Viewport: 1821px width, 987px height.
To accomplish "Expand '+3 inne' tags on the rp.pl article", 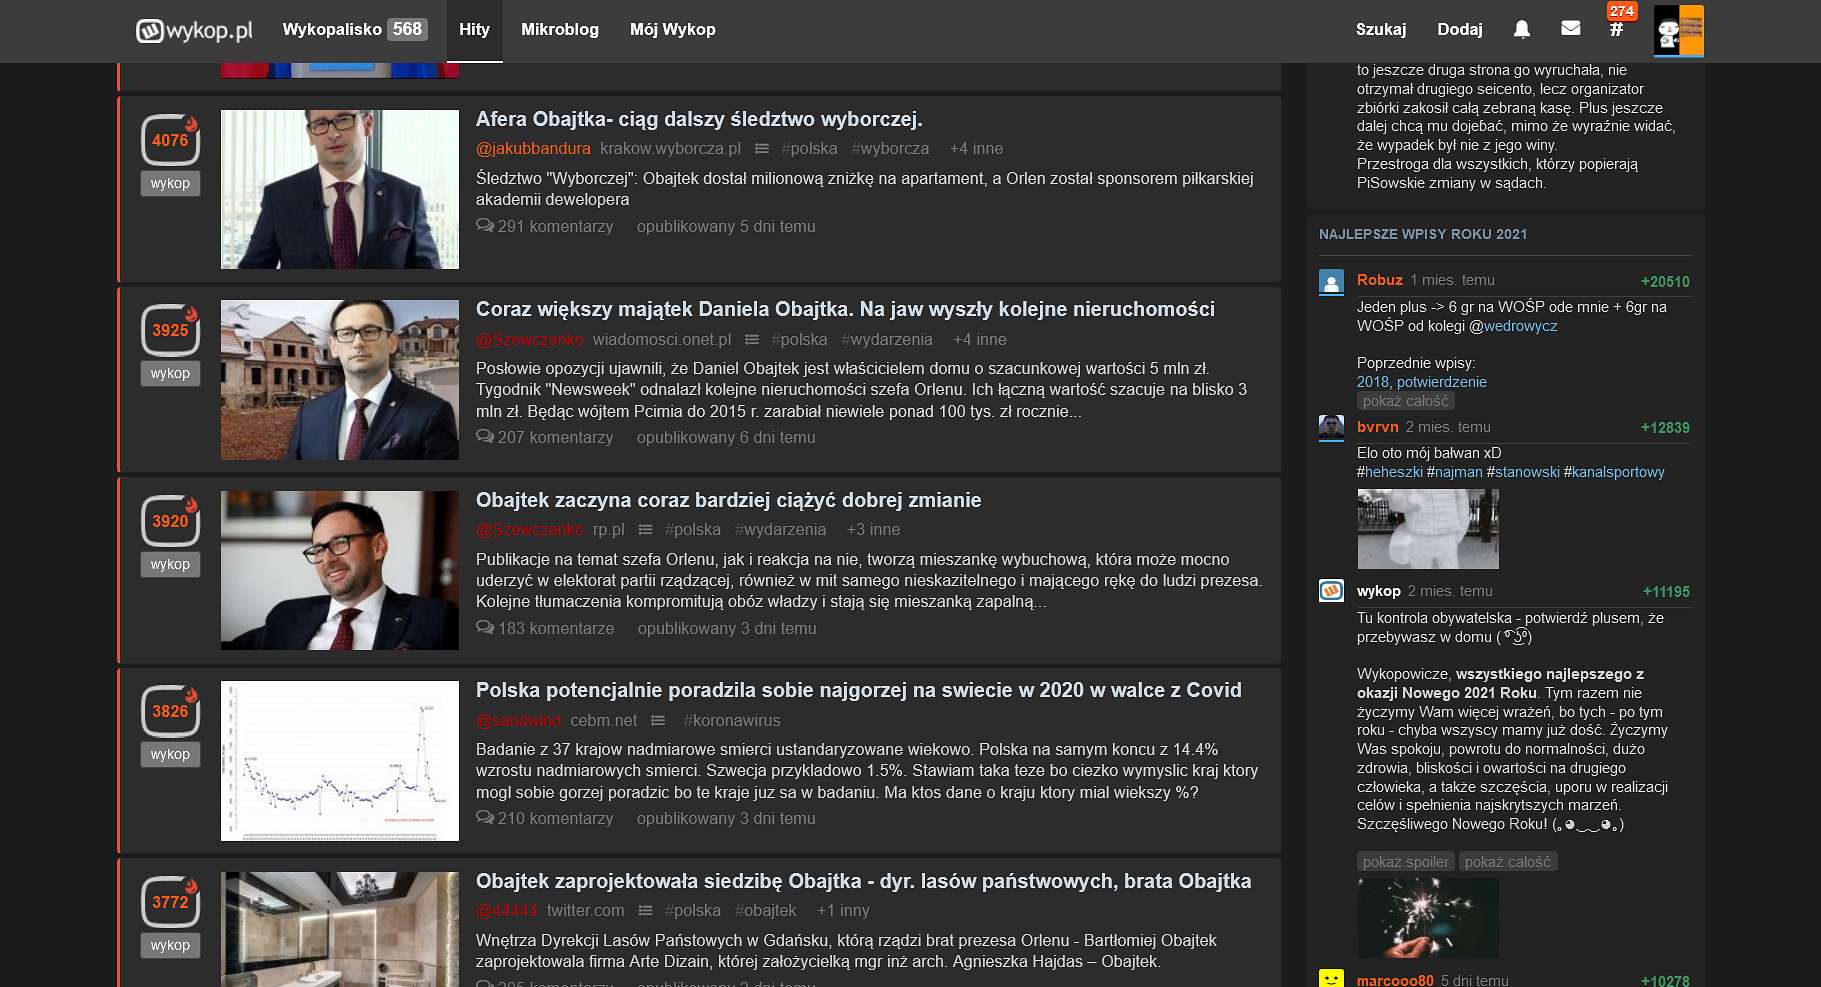I will (x=873, y=529).
